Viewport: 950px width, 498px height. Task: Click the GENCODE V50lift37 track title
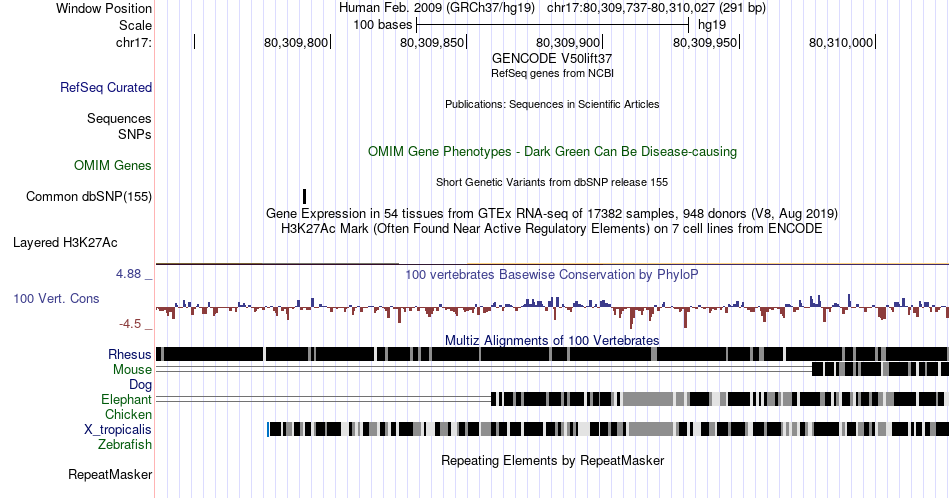tap(552, 58)
